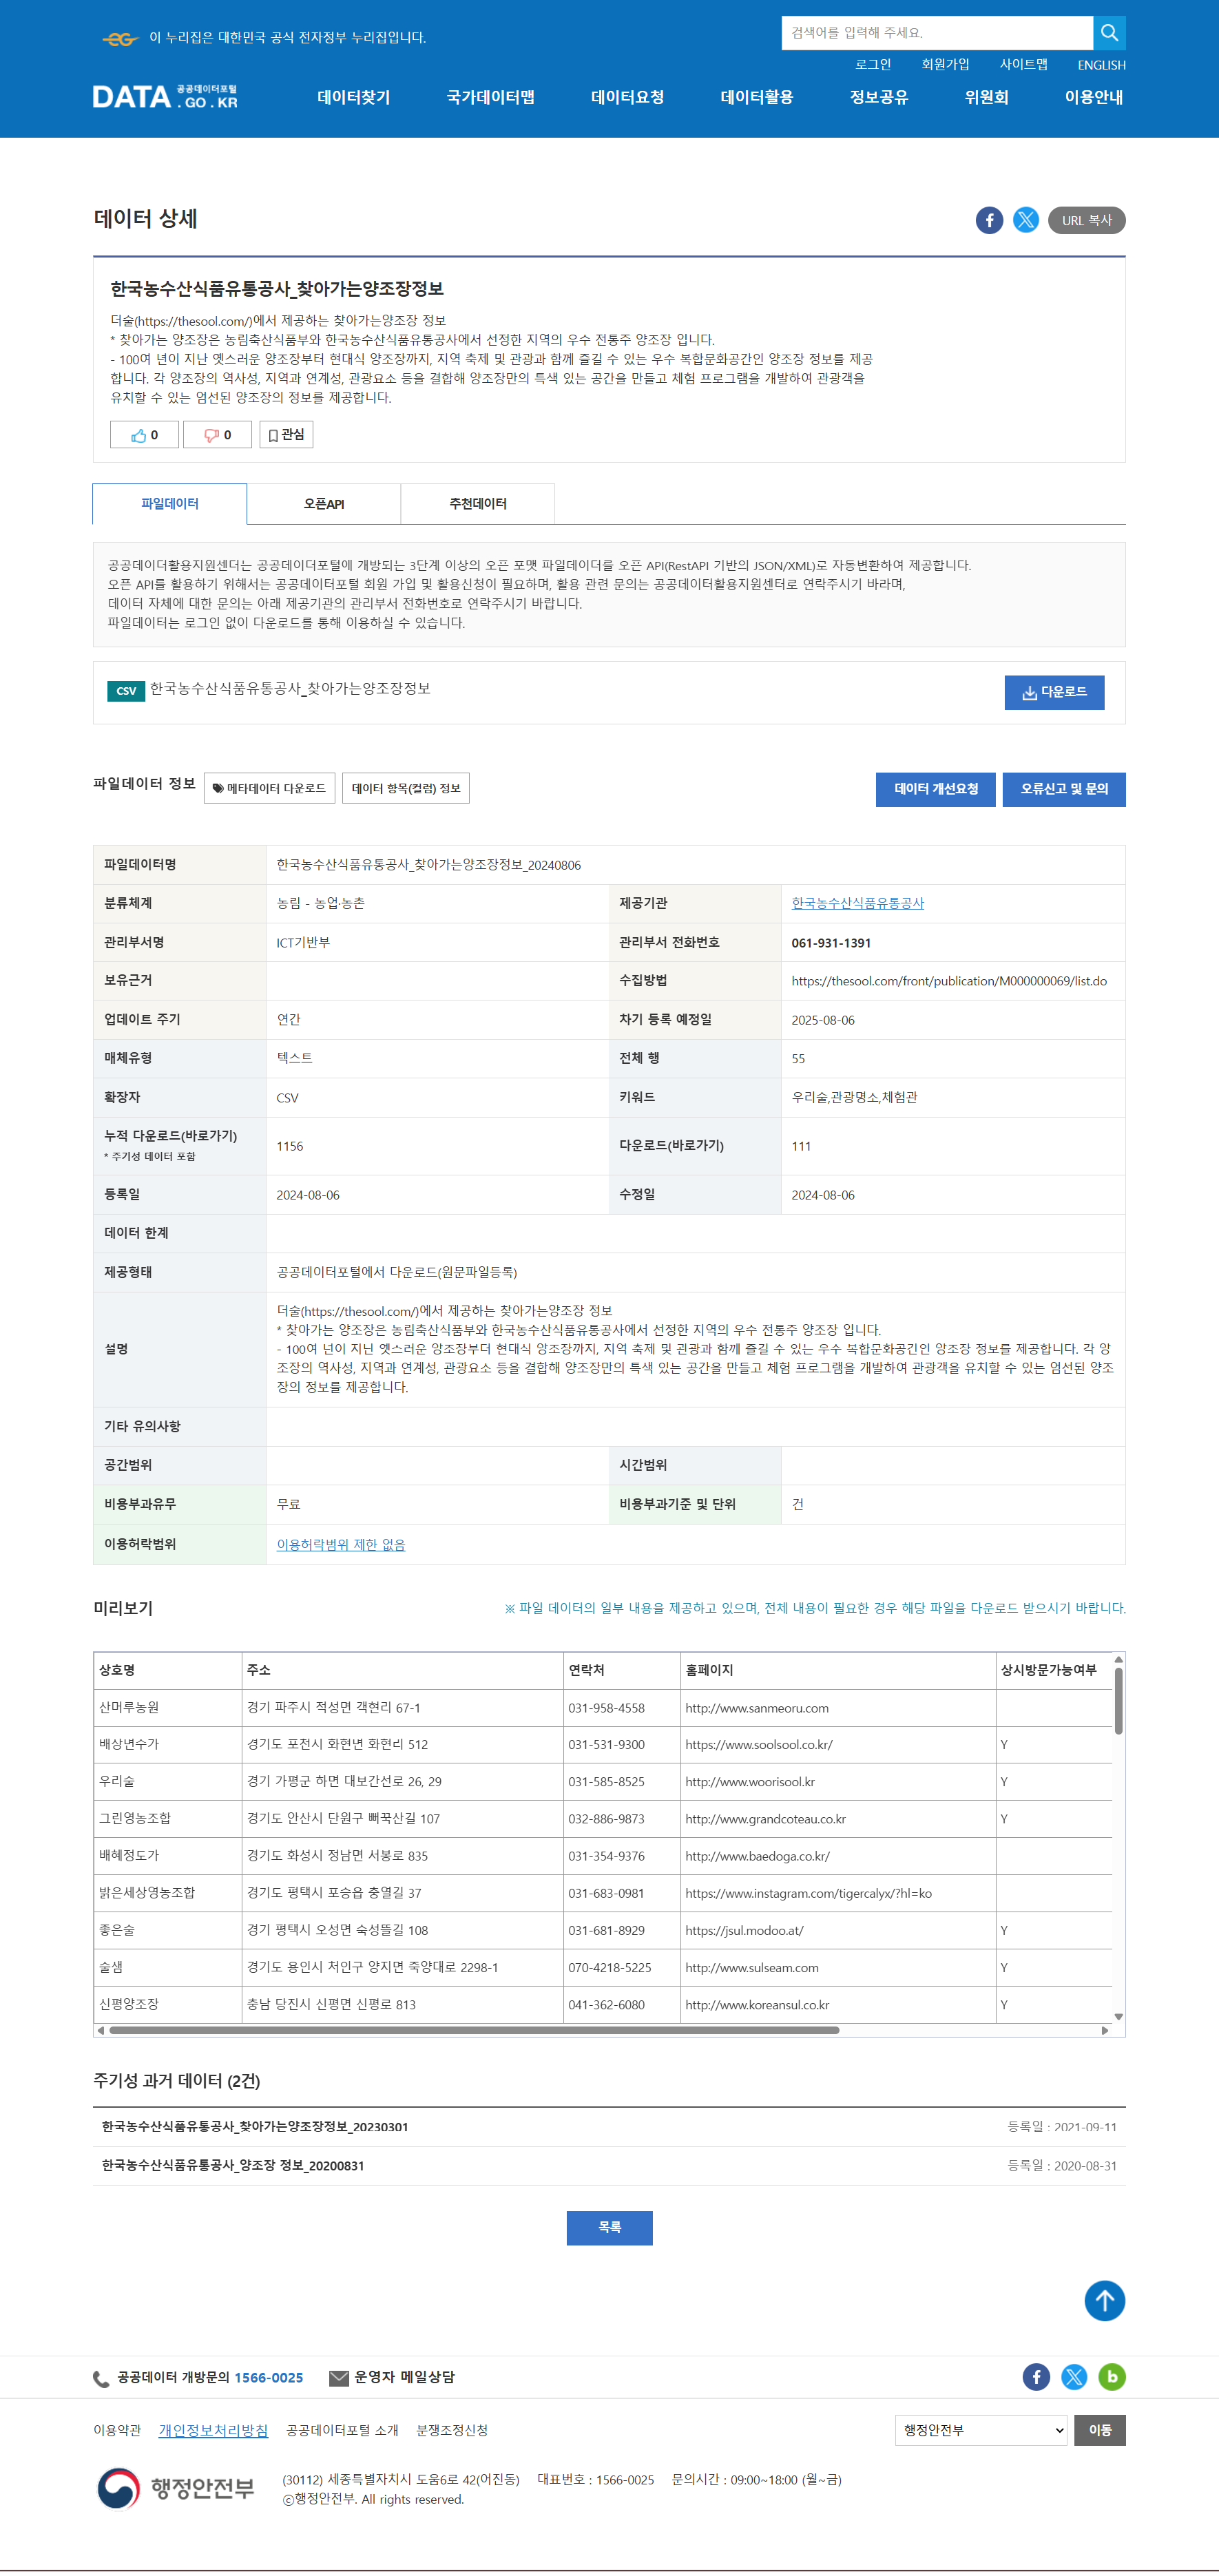Screen dimensions: 1219x2576
Task: Click the search magnifier icon
Action: (x=1108, y=33)
